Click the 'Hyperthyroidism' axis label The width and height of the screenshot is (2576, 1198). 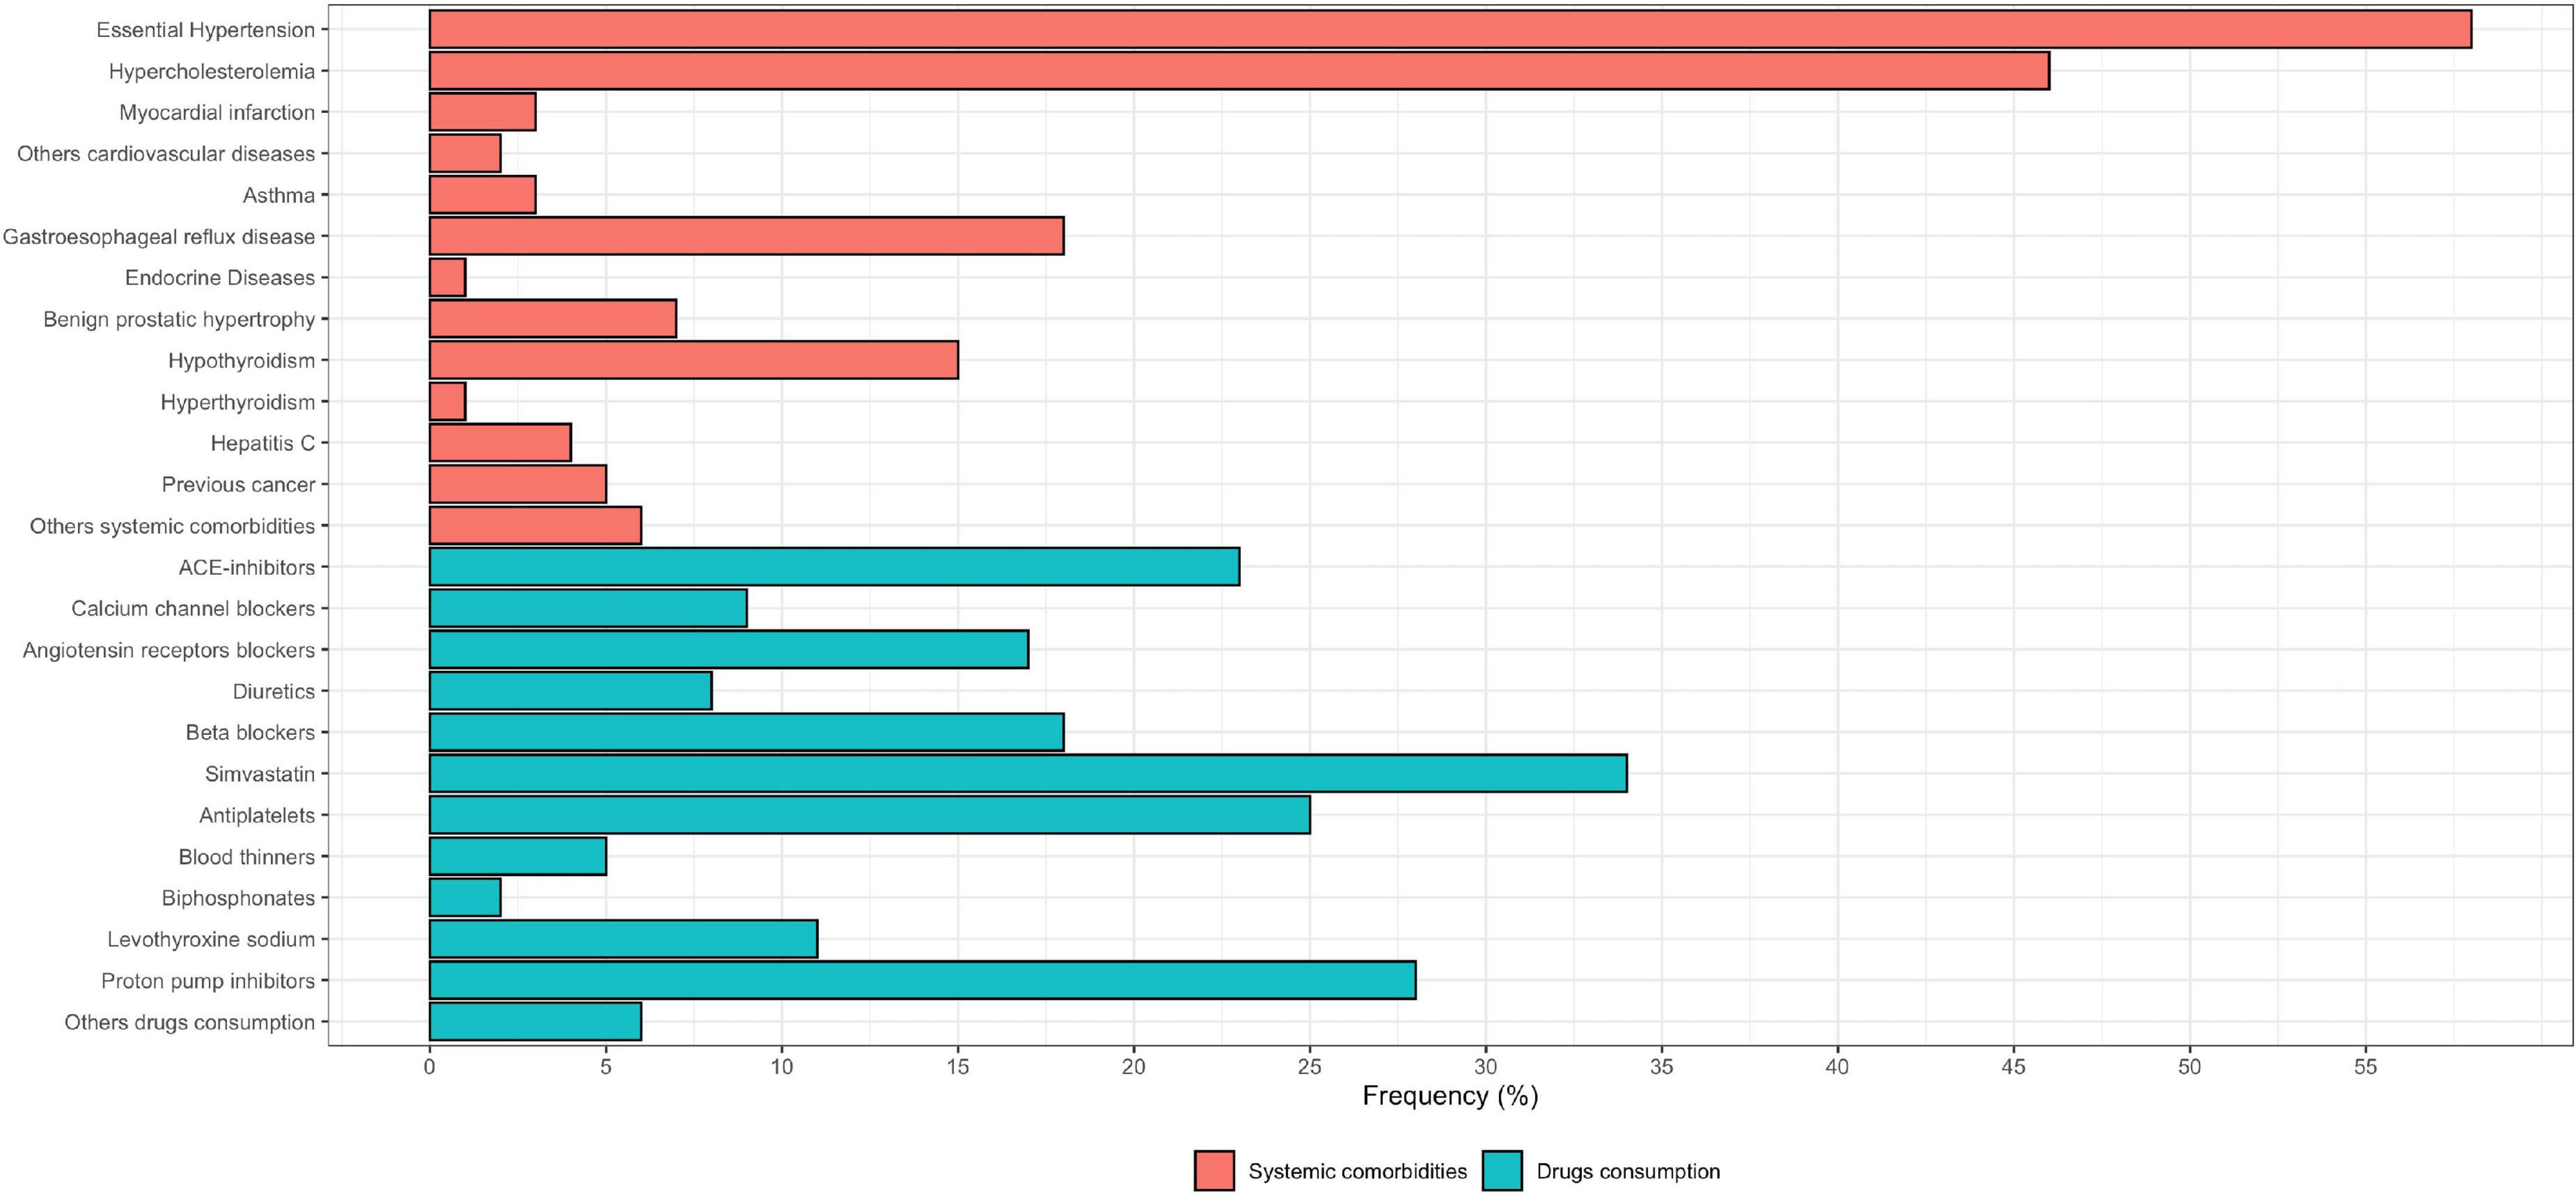pos(238,402)
